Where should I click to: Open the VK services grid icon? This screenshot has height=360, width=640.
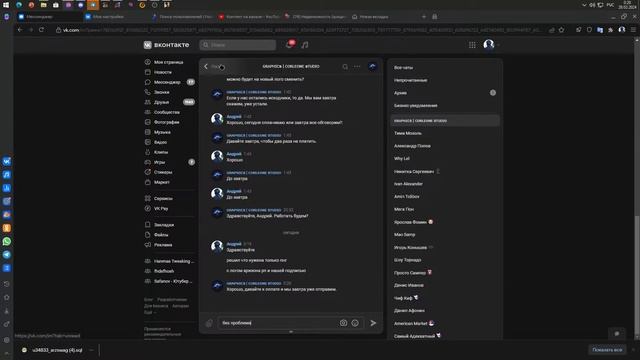click(472, 45)
